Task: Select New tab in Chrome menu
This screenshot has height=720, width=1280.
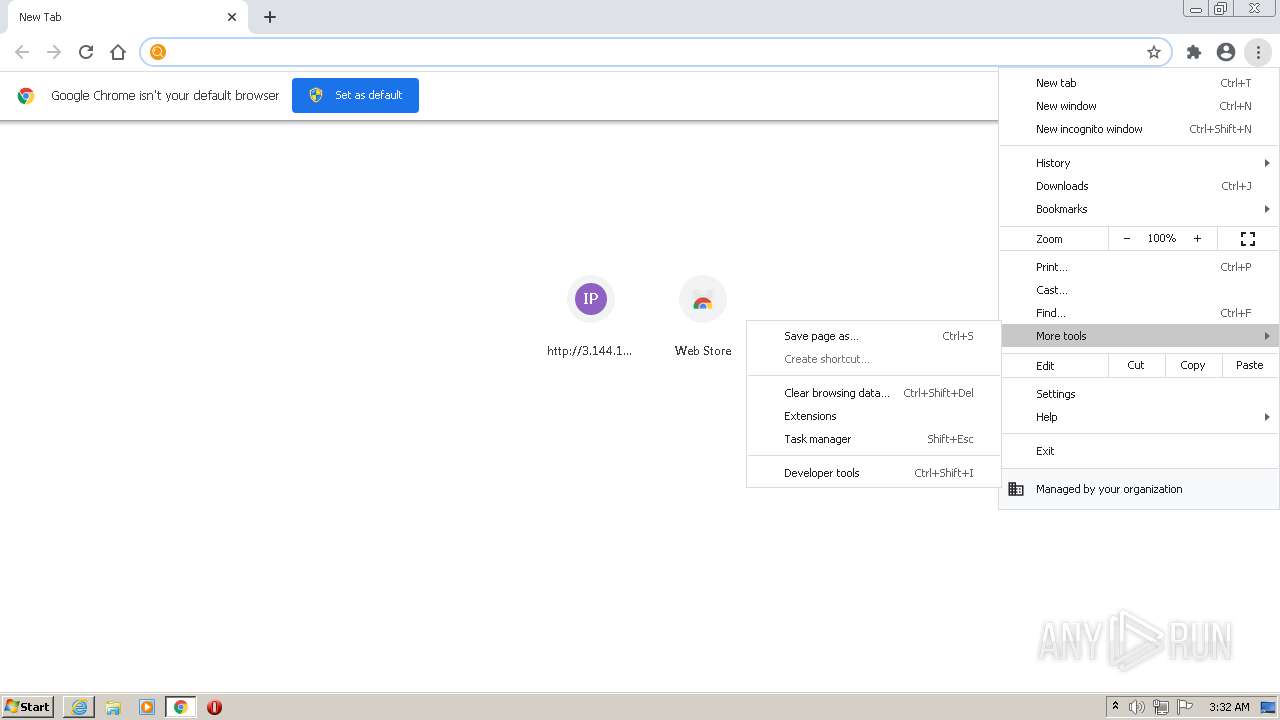Action: [x=1139, y=83]
